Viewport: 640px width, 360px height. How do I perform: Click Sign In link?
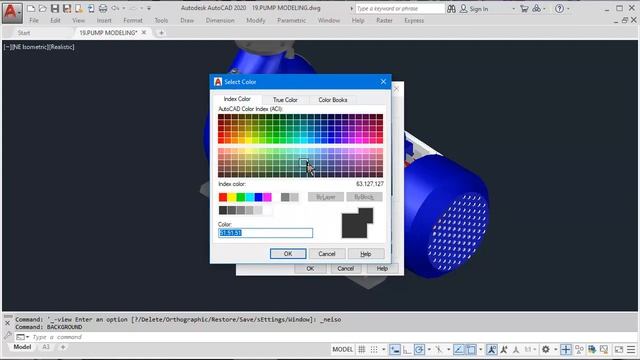(478, 9)
